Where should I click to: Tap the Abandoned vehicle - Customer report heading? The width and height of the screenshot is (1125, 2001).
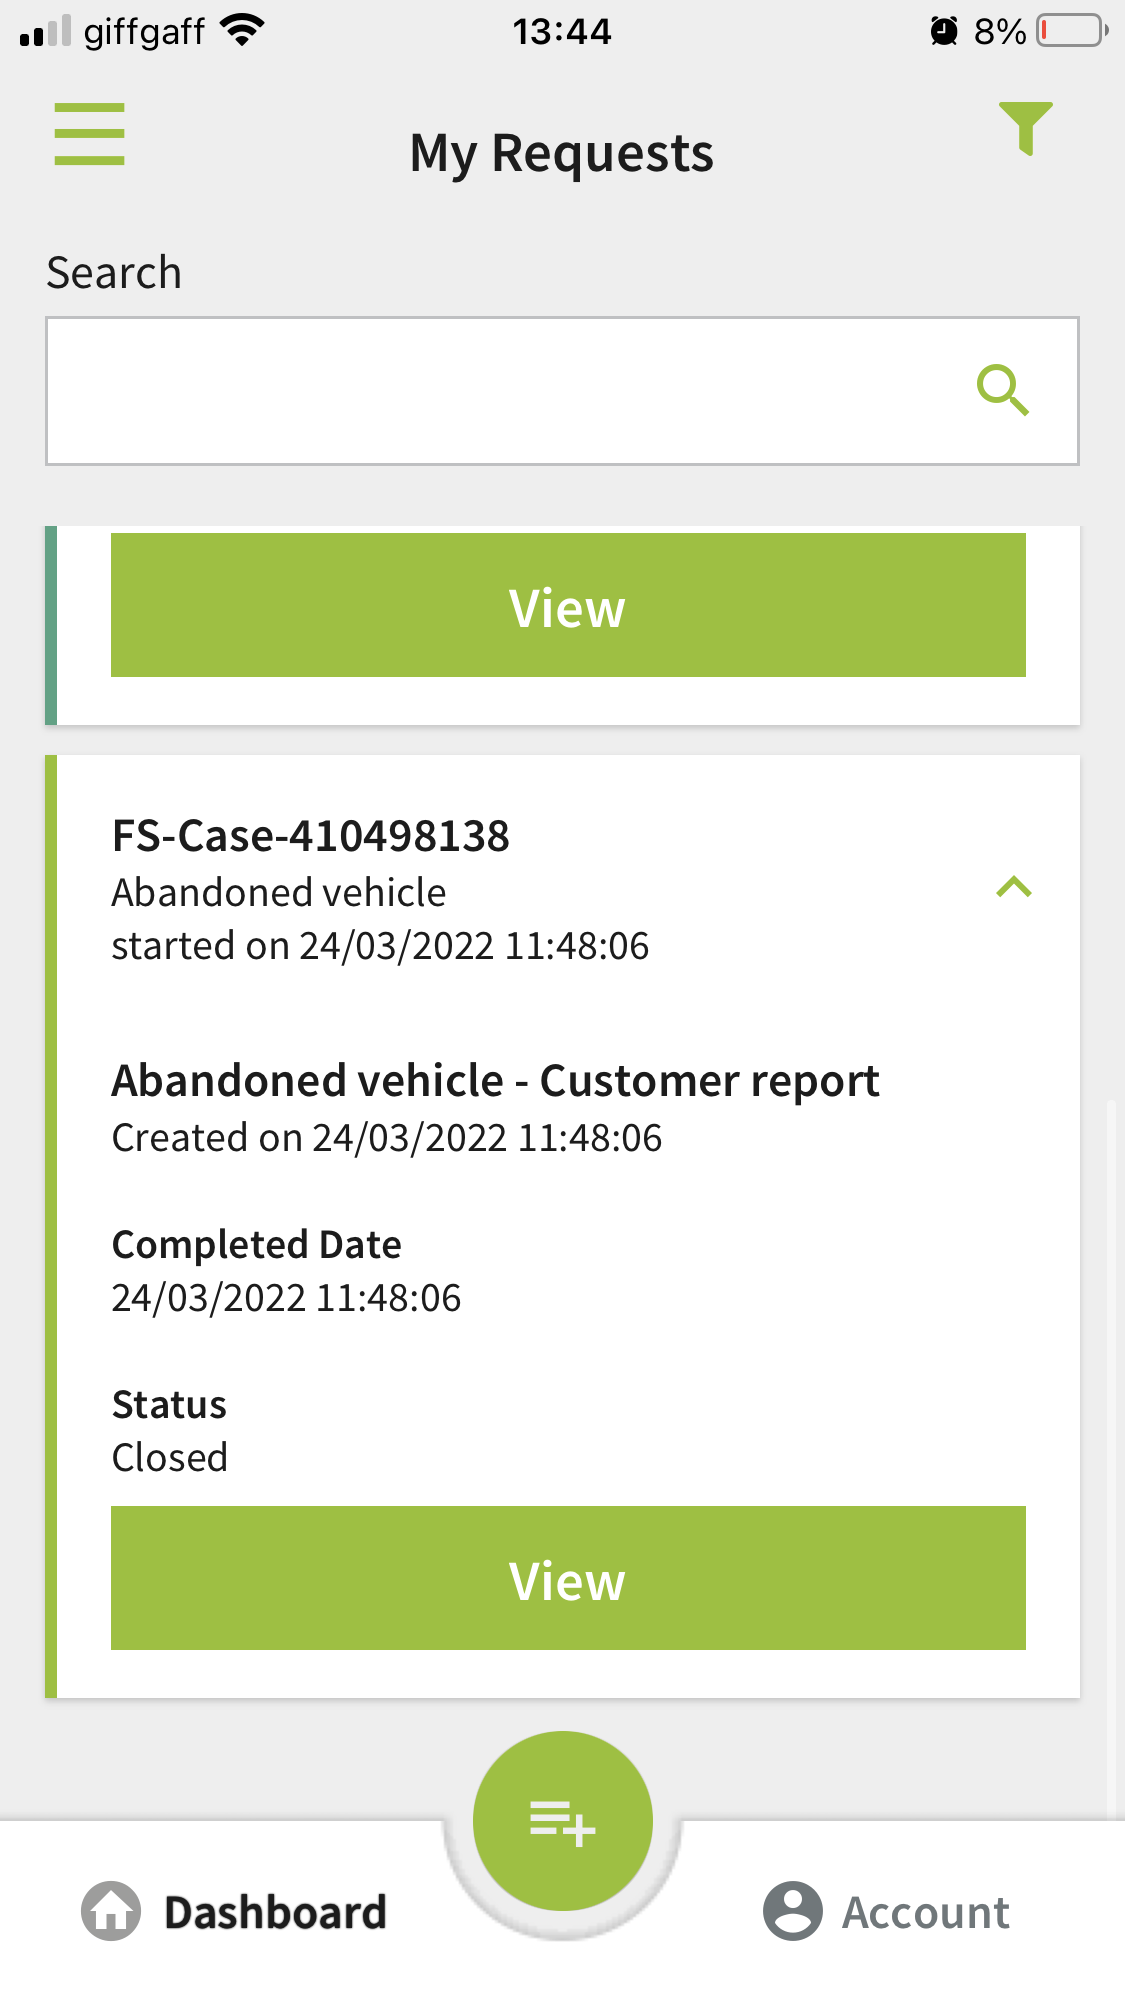pos(495,1081)
